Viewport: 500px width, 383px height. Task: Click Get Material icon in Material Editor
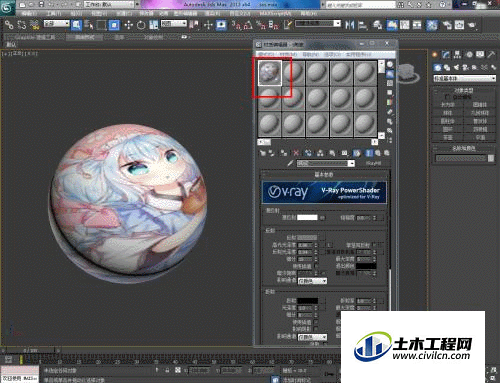[x=263, y=153]
